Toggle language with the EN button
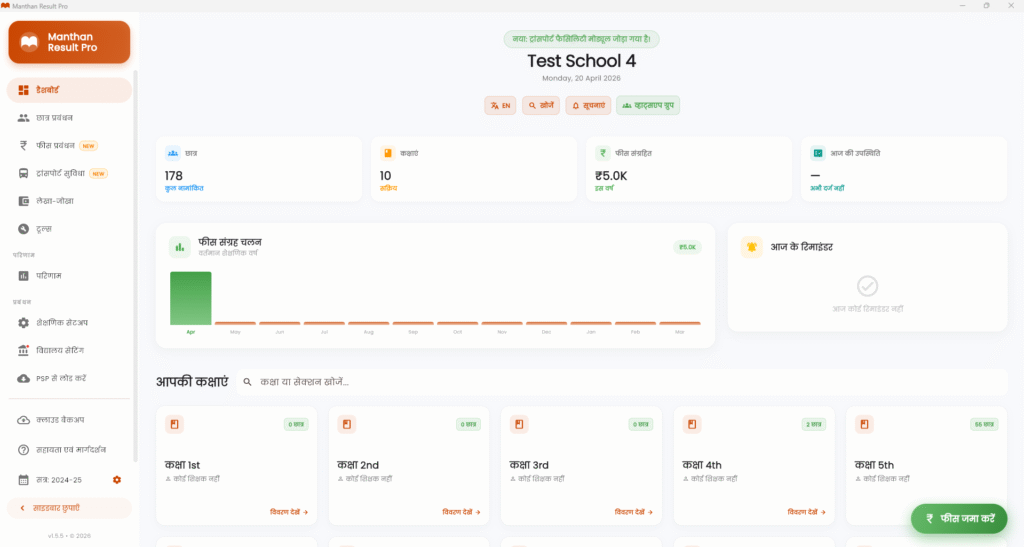Viewport: 1024px width, 547px height. click(500, 105)
